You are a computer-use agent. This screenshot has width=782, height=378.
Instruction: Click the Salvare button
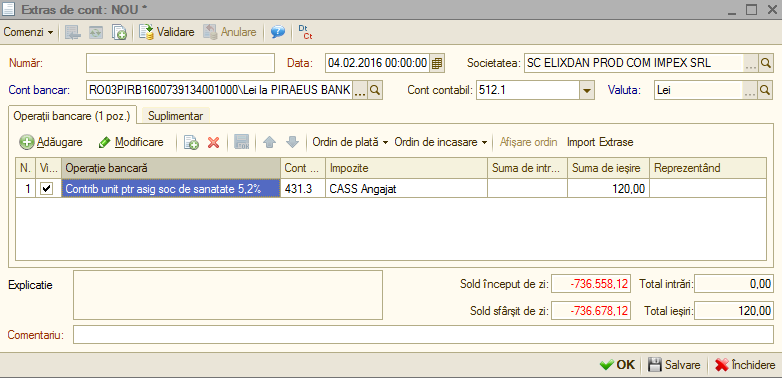click(x=674, y=365)
